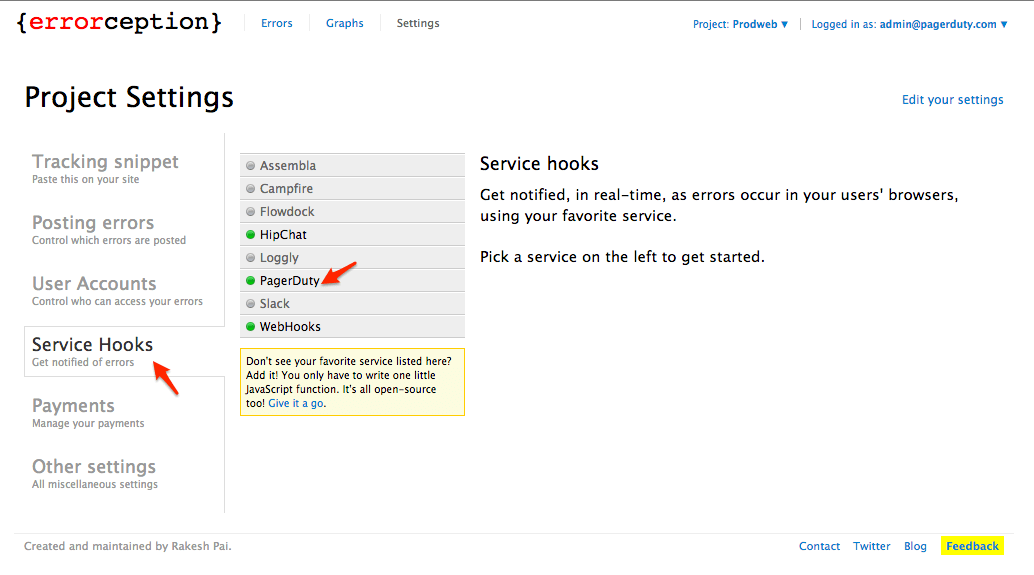Switch to the Graphs tab
Image resolution: width=1034 pixels, height=575 pixels.
click(x=345, y=23)
